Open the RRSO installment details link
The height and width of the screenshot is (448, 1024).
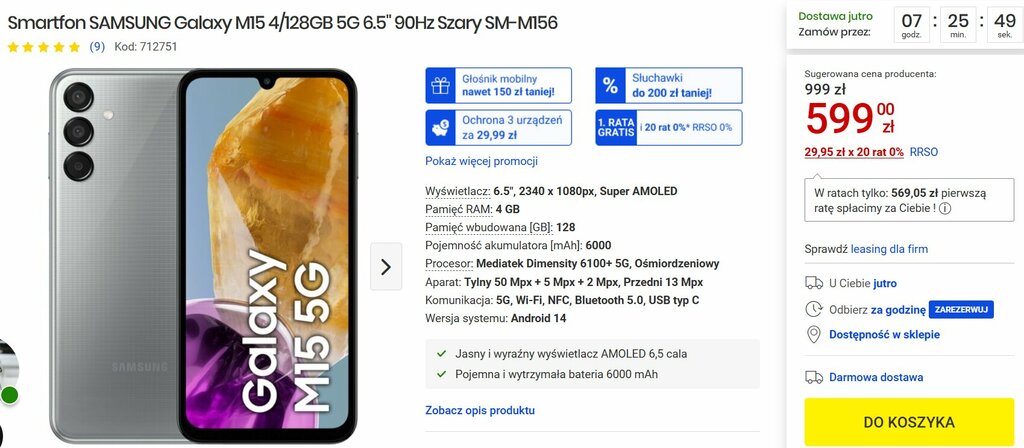[923, 152]
